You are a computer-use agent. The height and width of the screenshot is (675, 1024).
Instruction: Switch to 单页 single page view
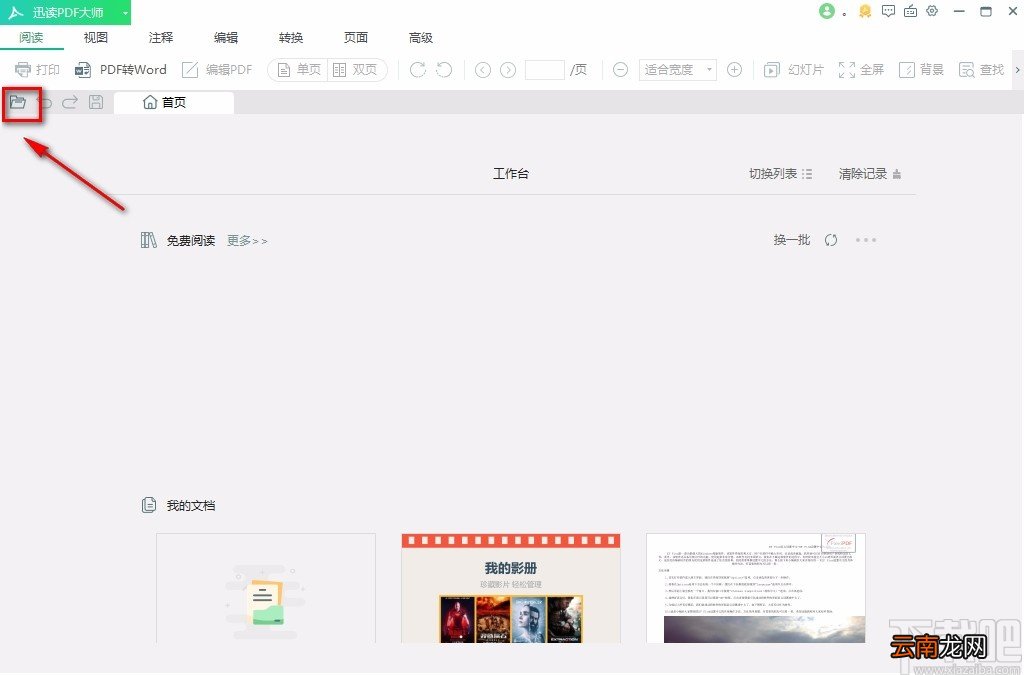point(298,69)
